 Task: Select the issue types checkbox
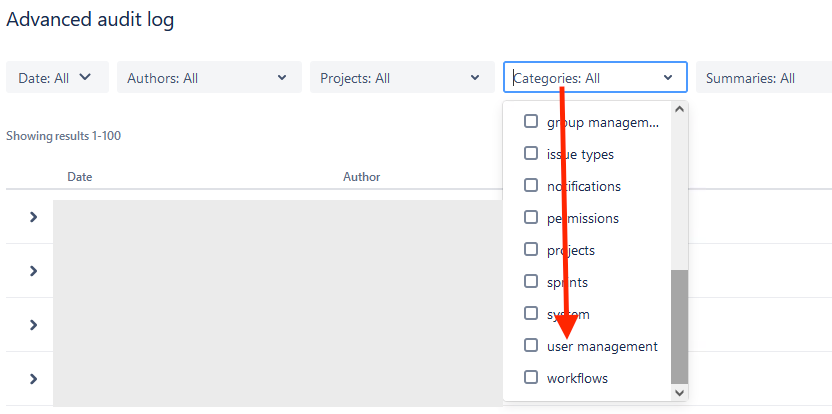coord(531,154)
